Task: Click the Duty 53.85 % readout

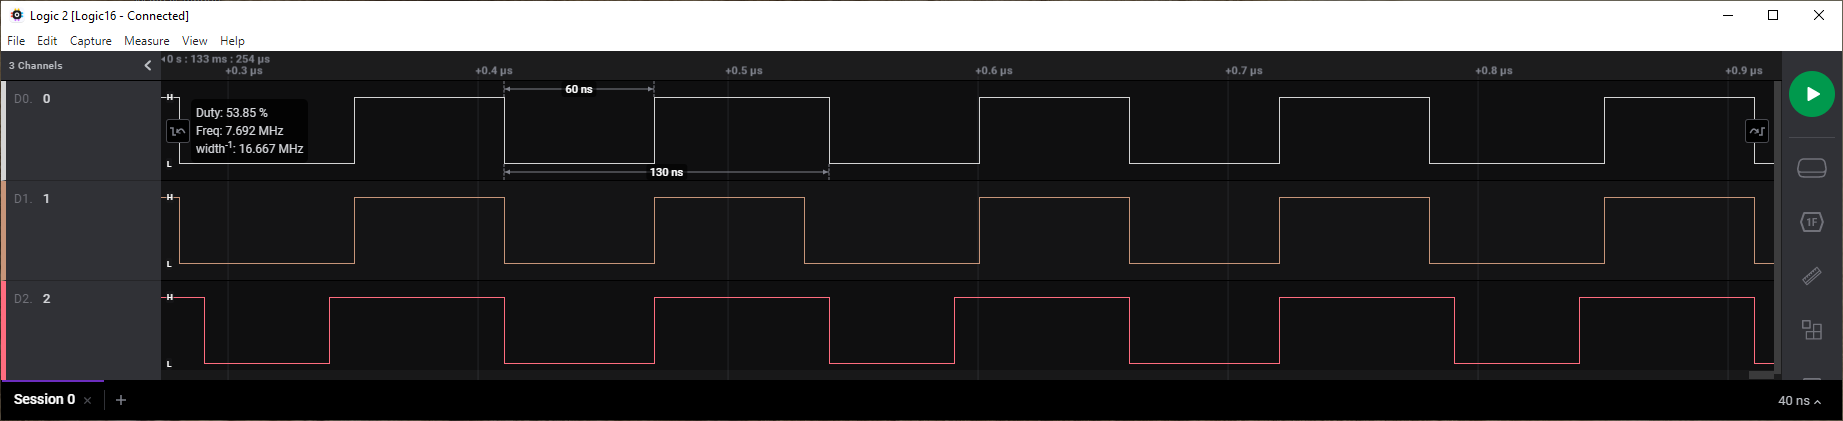Action: tap(232, 113)
